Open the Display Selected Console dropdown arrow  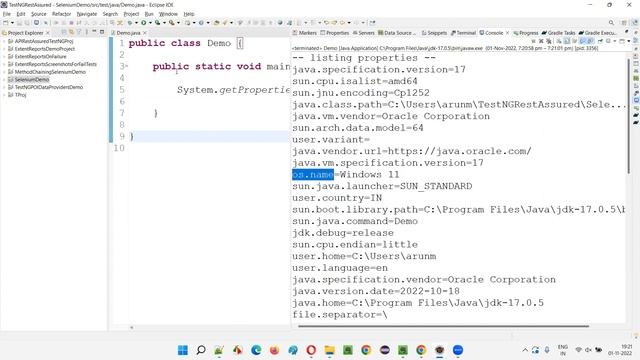[615, 41]
